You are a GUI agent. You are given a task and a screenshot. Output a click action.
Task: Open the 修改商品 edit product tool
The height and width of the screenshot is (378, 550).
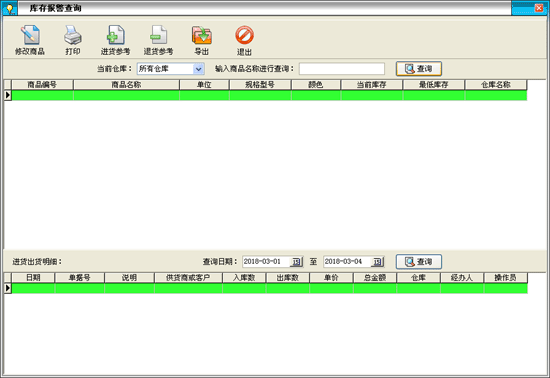tap(30, 40)
